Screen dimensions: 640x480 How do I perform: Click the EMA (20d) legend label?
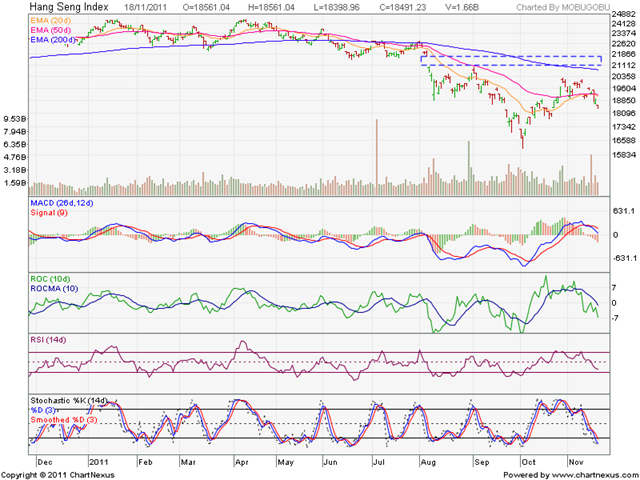click(x=51, y=21)
